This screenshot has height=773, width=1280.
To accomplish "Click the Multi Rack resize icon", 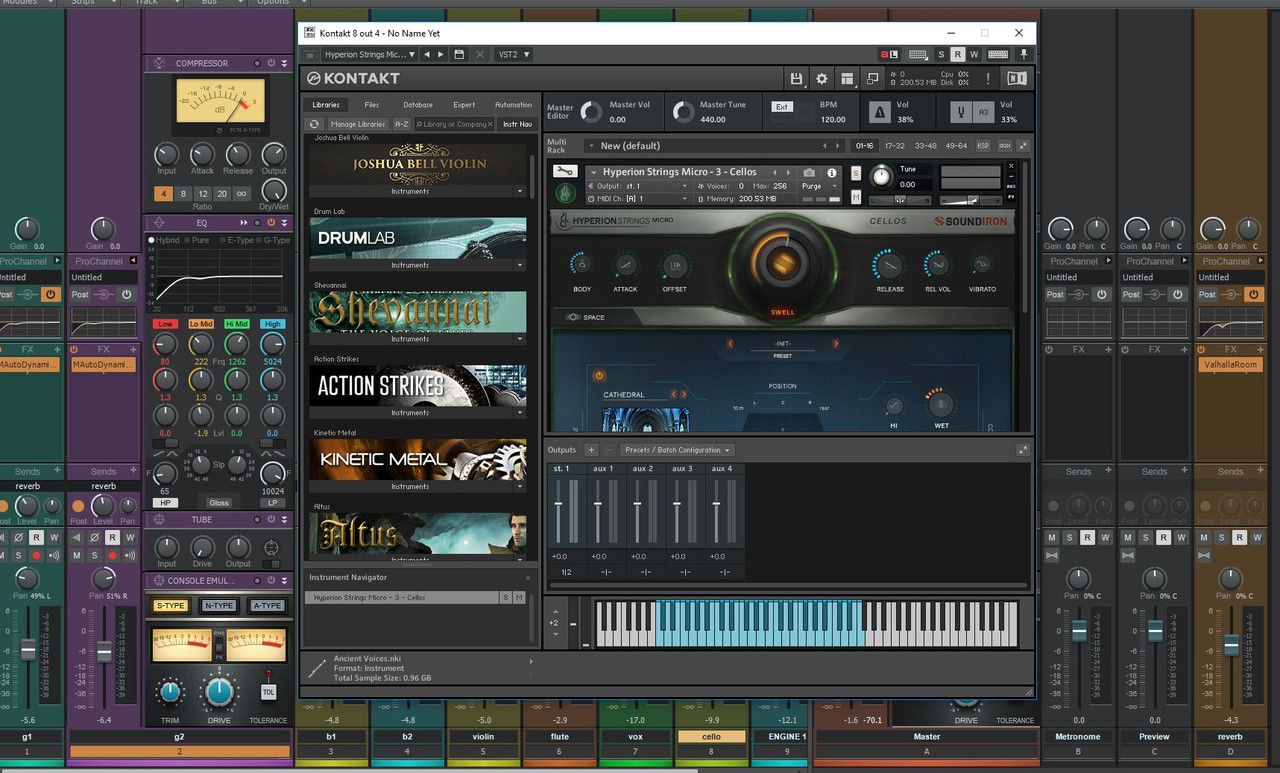I will click(1022, 146).
